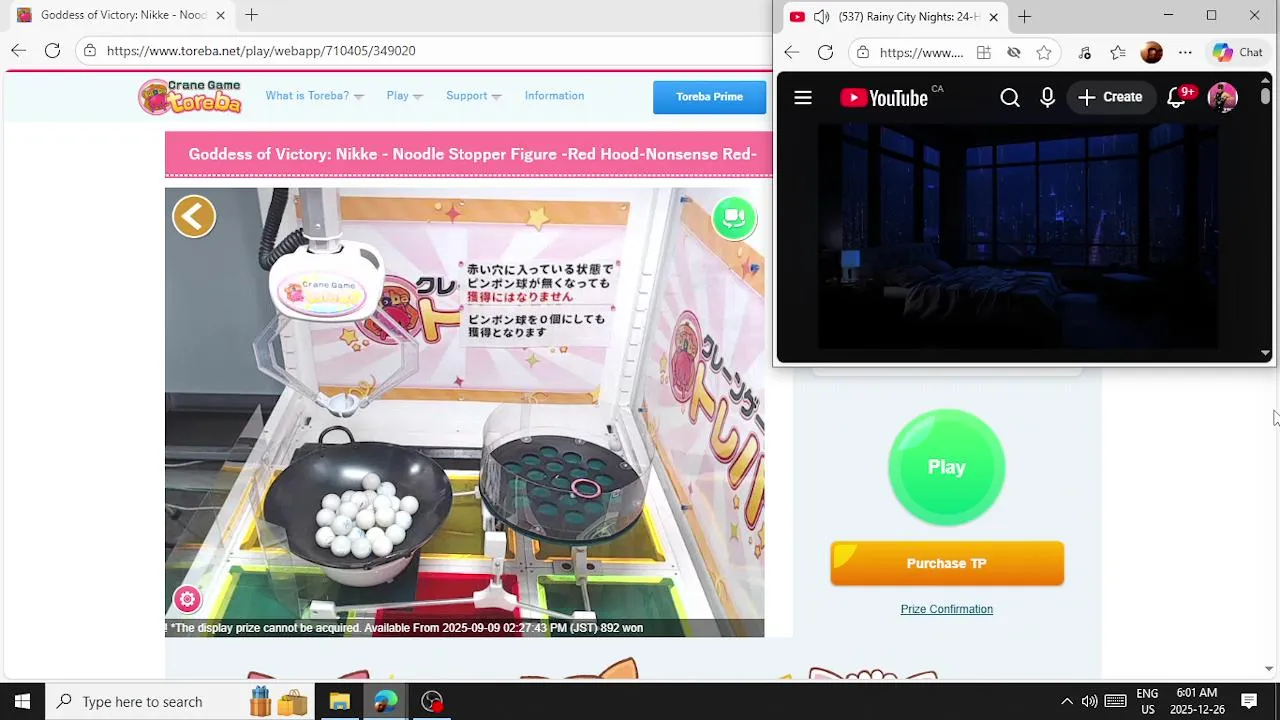Click back arrow in YouTube browser window
Viewport: 1280px width, 720px height.
[x=791, y=52]
